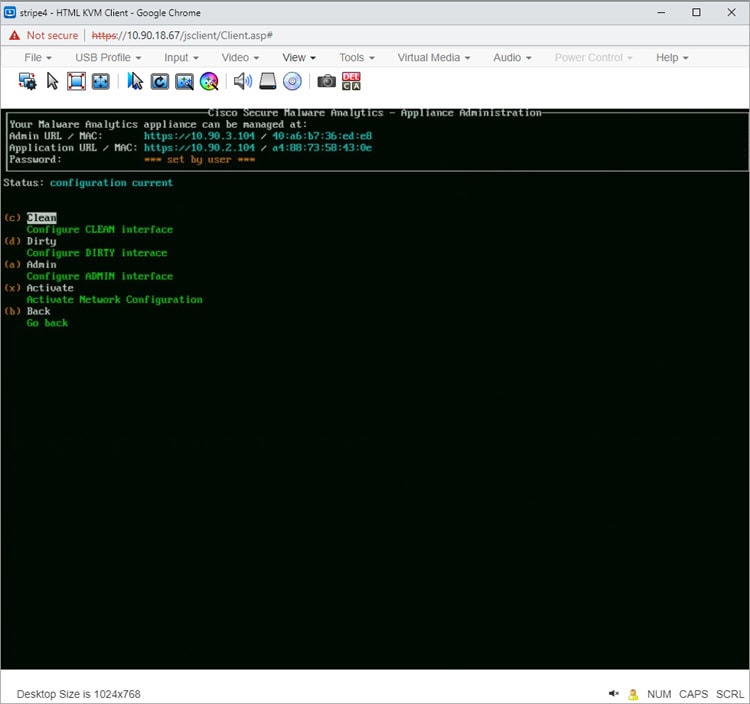This screenshot has width=750, height=704.
Task: Toggle the SCRL lock indicator
Action: pos(729,694)
